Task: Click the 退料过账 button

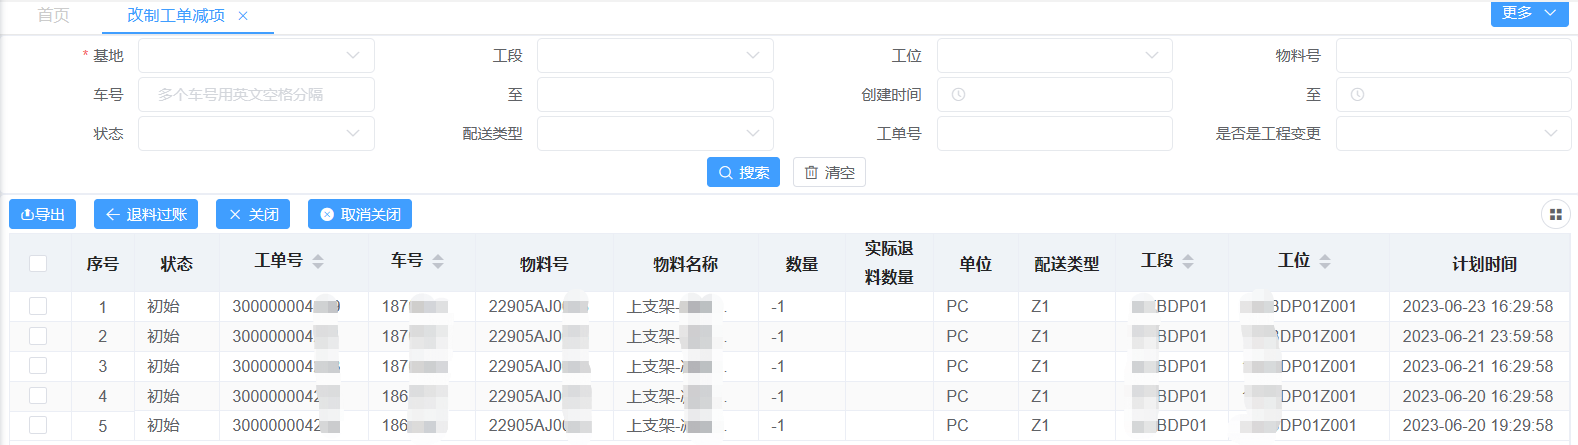Action: tap(146, 214)
